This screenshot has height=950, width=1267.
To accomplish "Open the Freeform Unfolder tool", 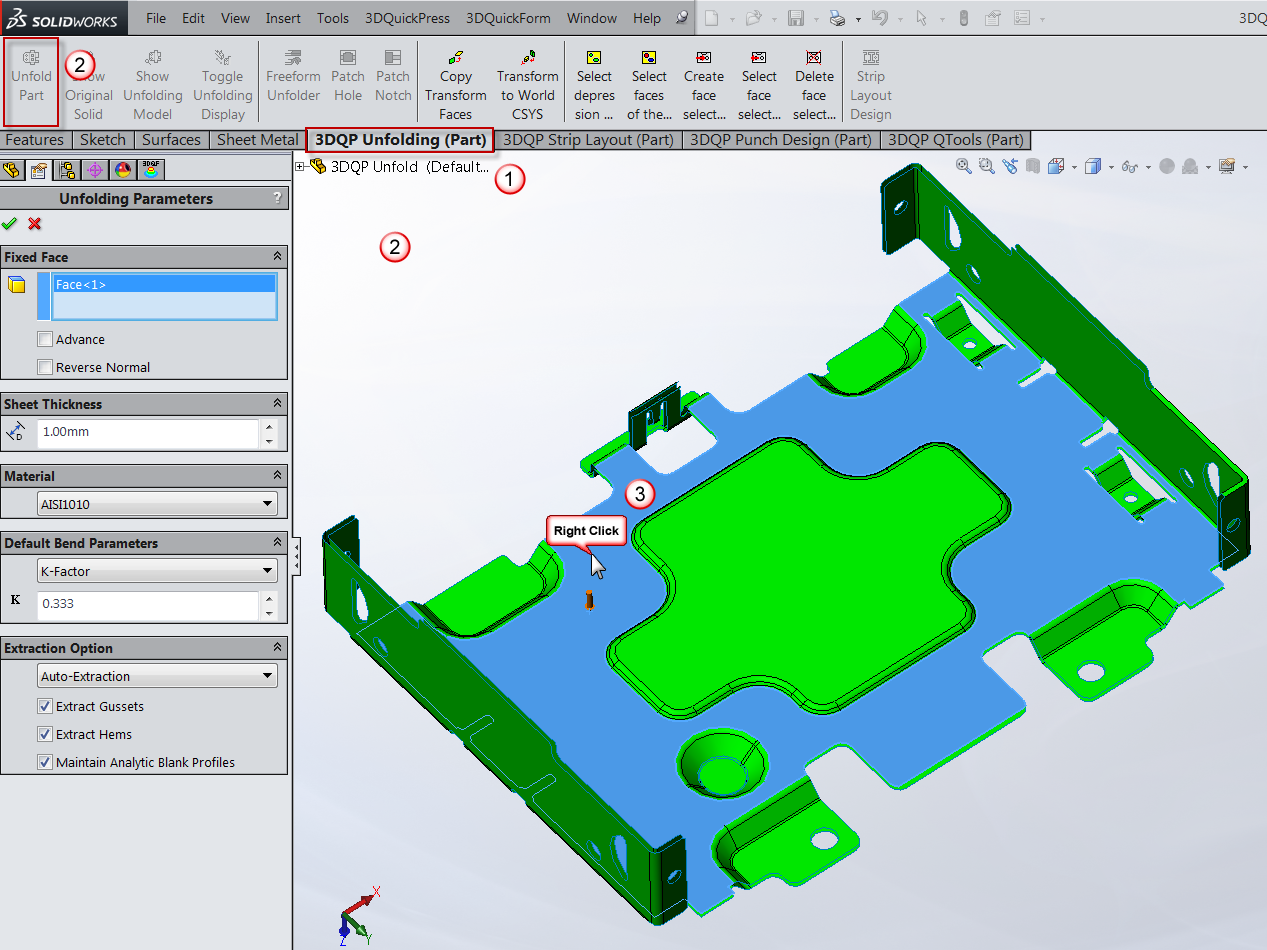I will pos(293,77).
